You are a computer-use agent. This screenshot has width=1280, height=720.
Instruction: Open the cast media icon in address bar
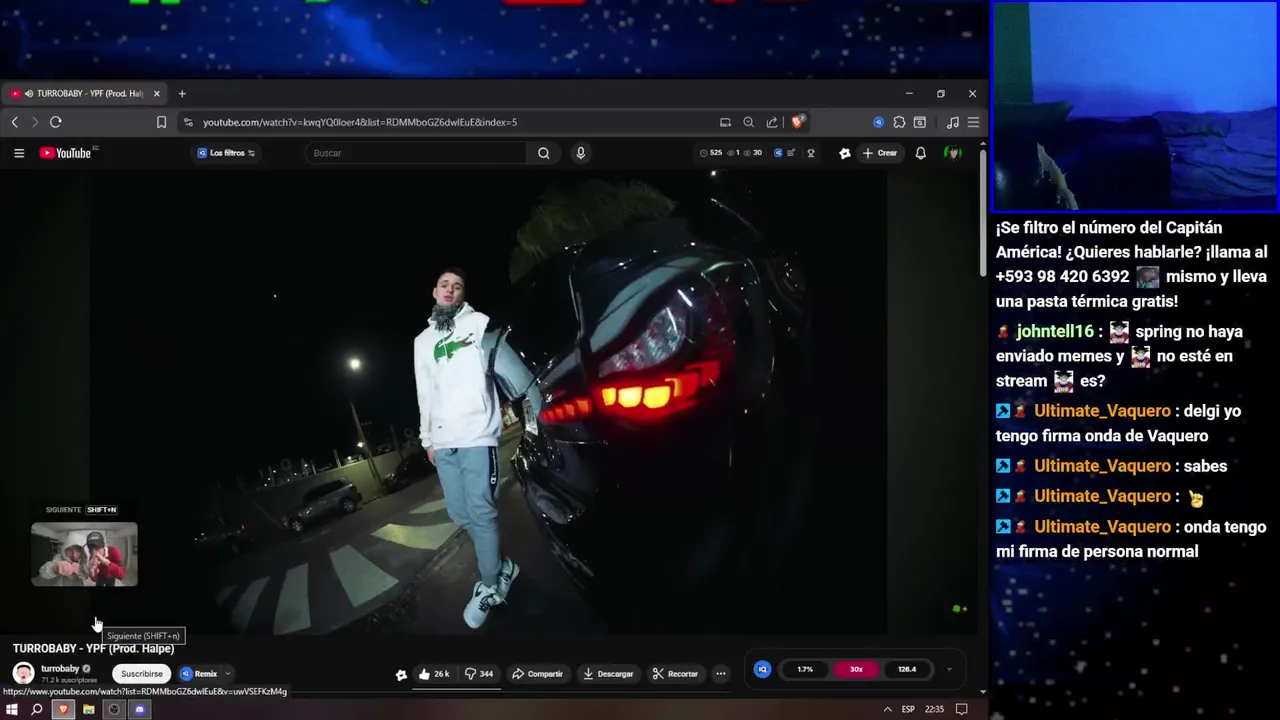click(725, 122)
